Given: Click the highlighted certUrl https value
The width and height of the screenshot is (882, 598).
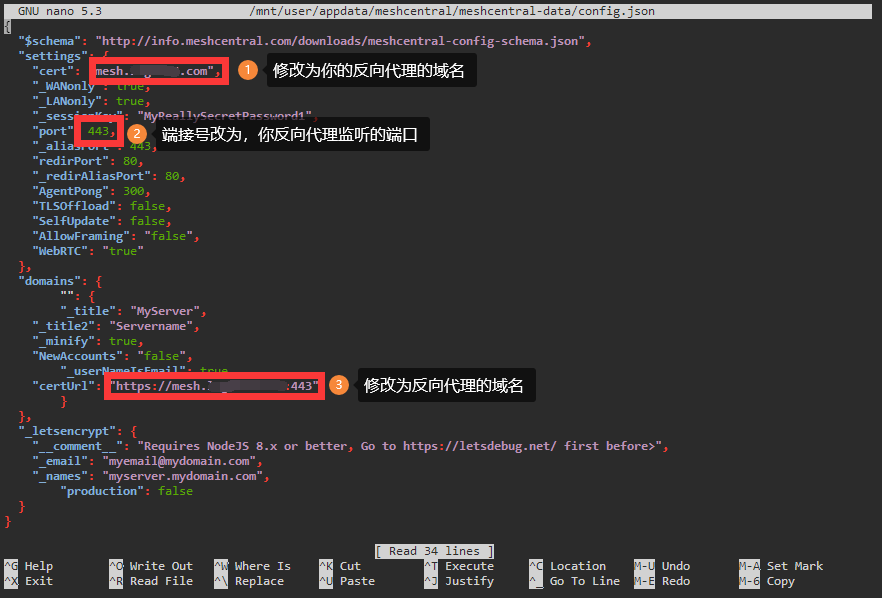Looking at the screenshot, I should point(215,386).
